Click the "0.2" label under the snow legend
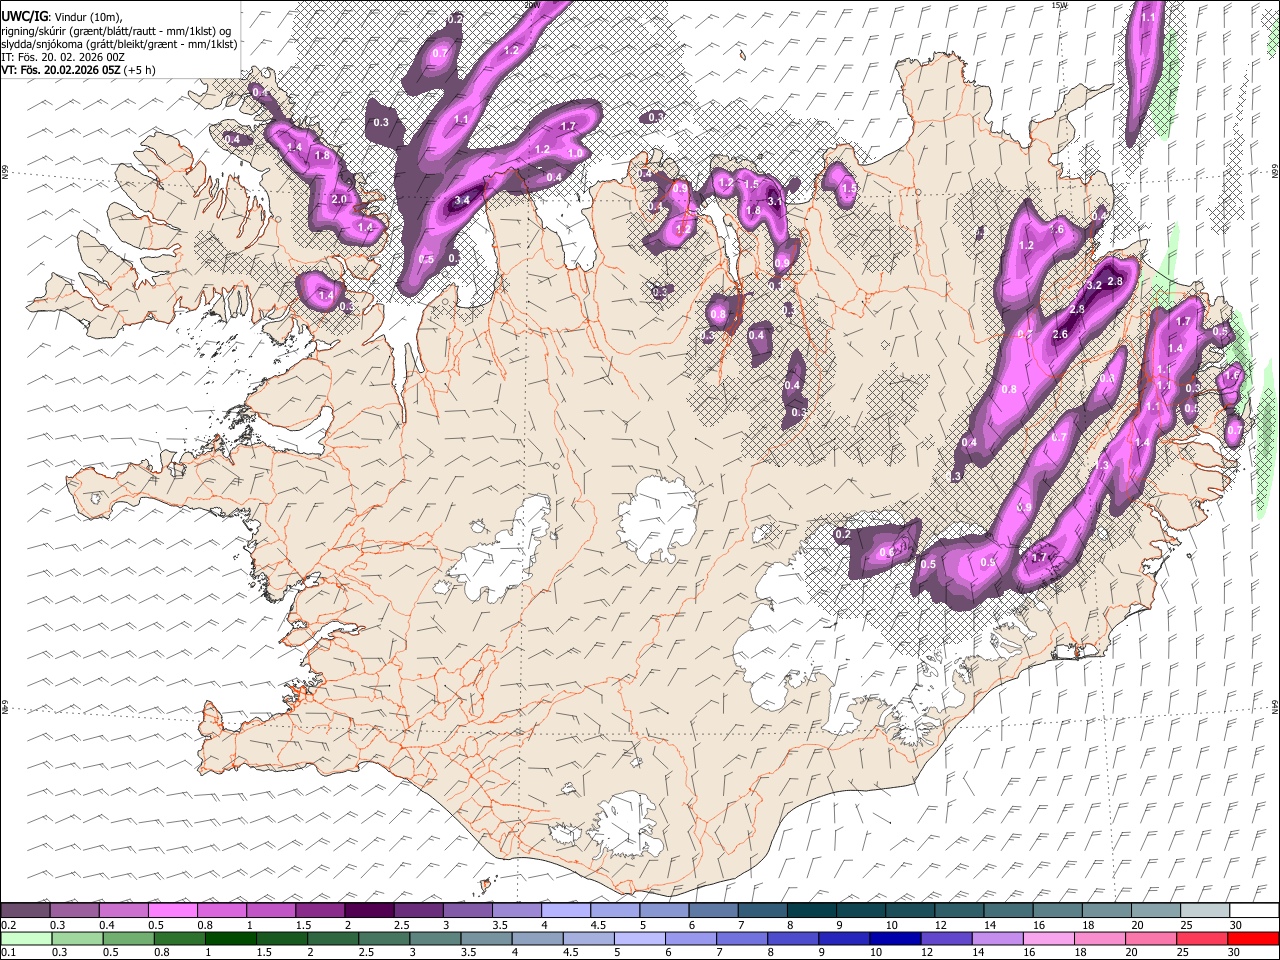 (x=10, y=925)
